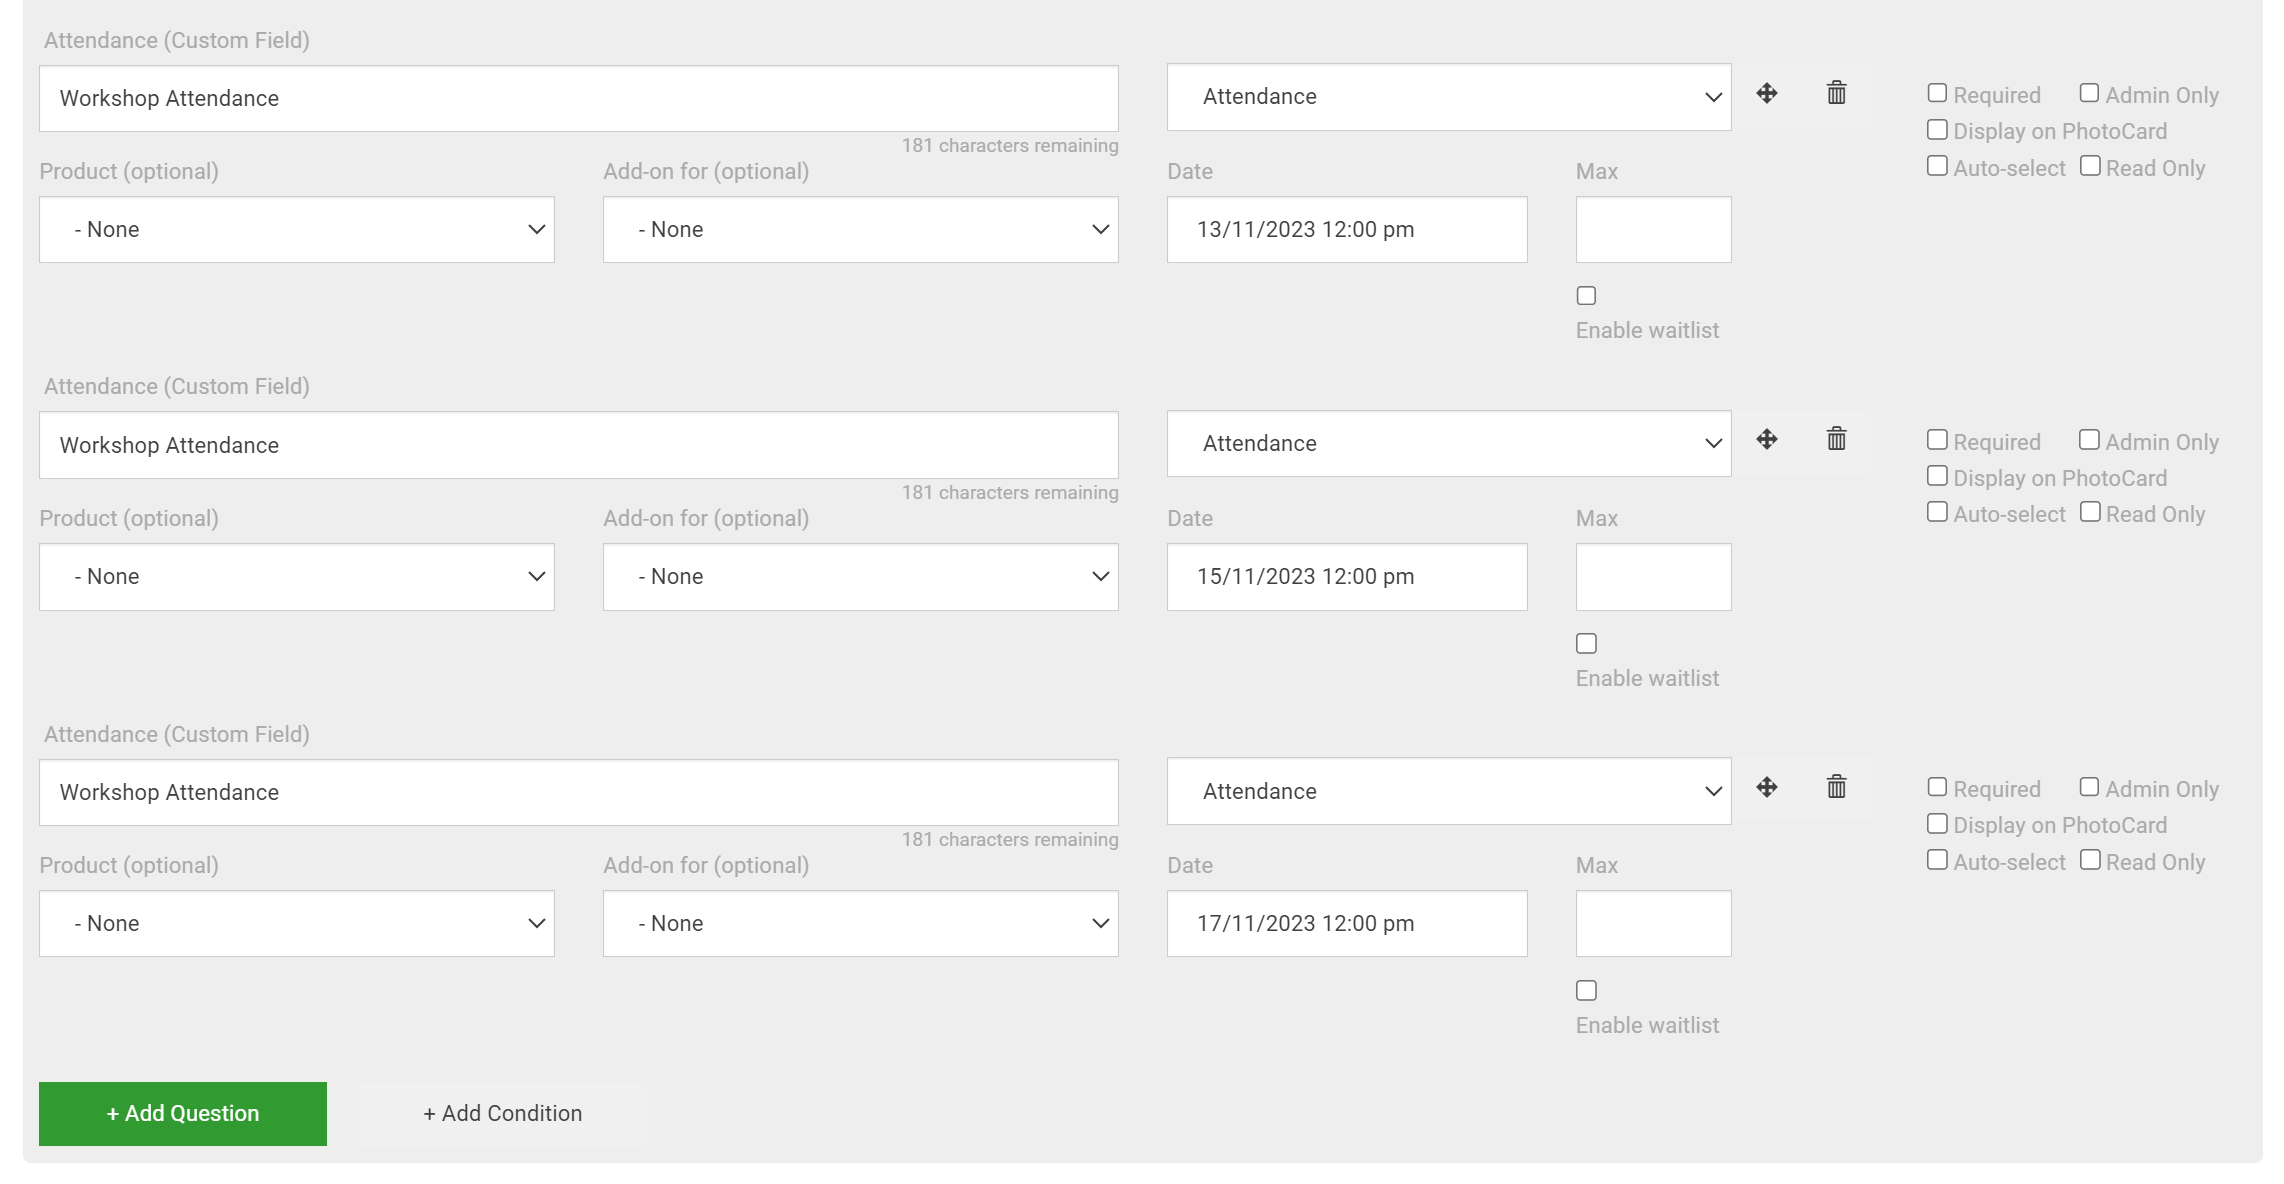Click move icon for 17/11/2023 attendance field
The height and width of the screenshot is (1184, 2284).
(x=1767, y=787)
